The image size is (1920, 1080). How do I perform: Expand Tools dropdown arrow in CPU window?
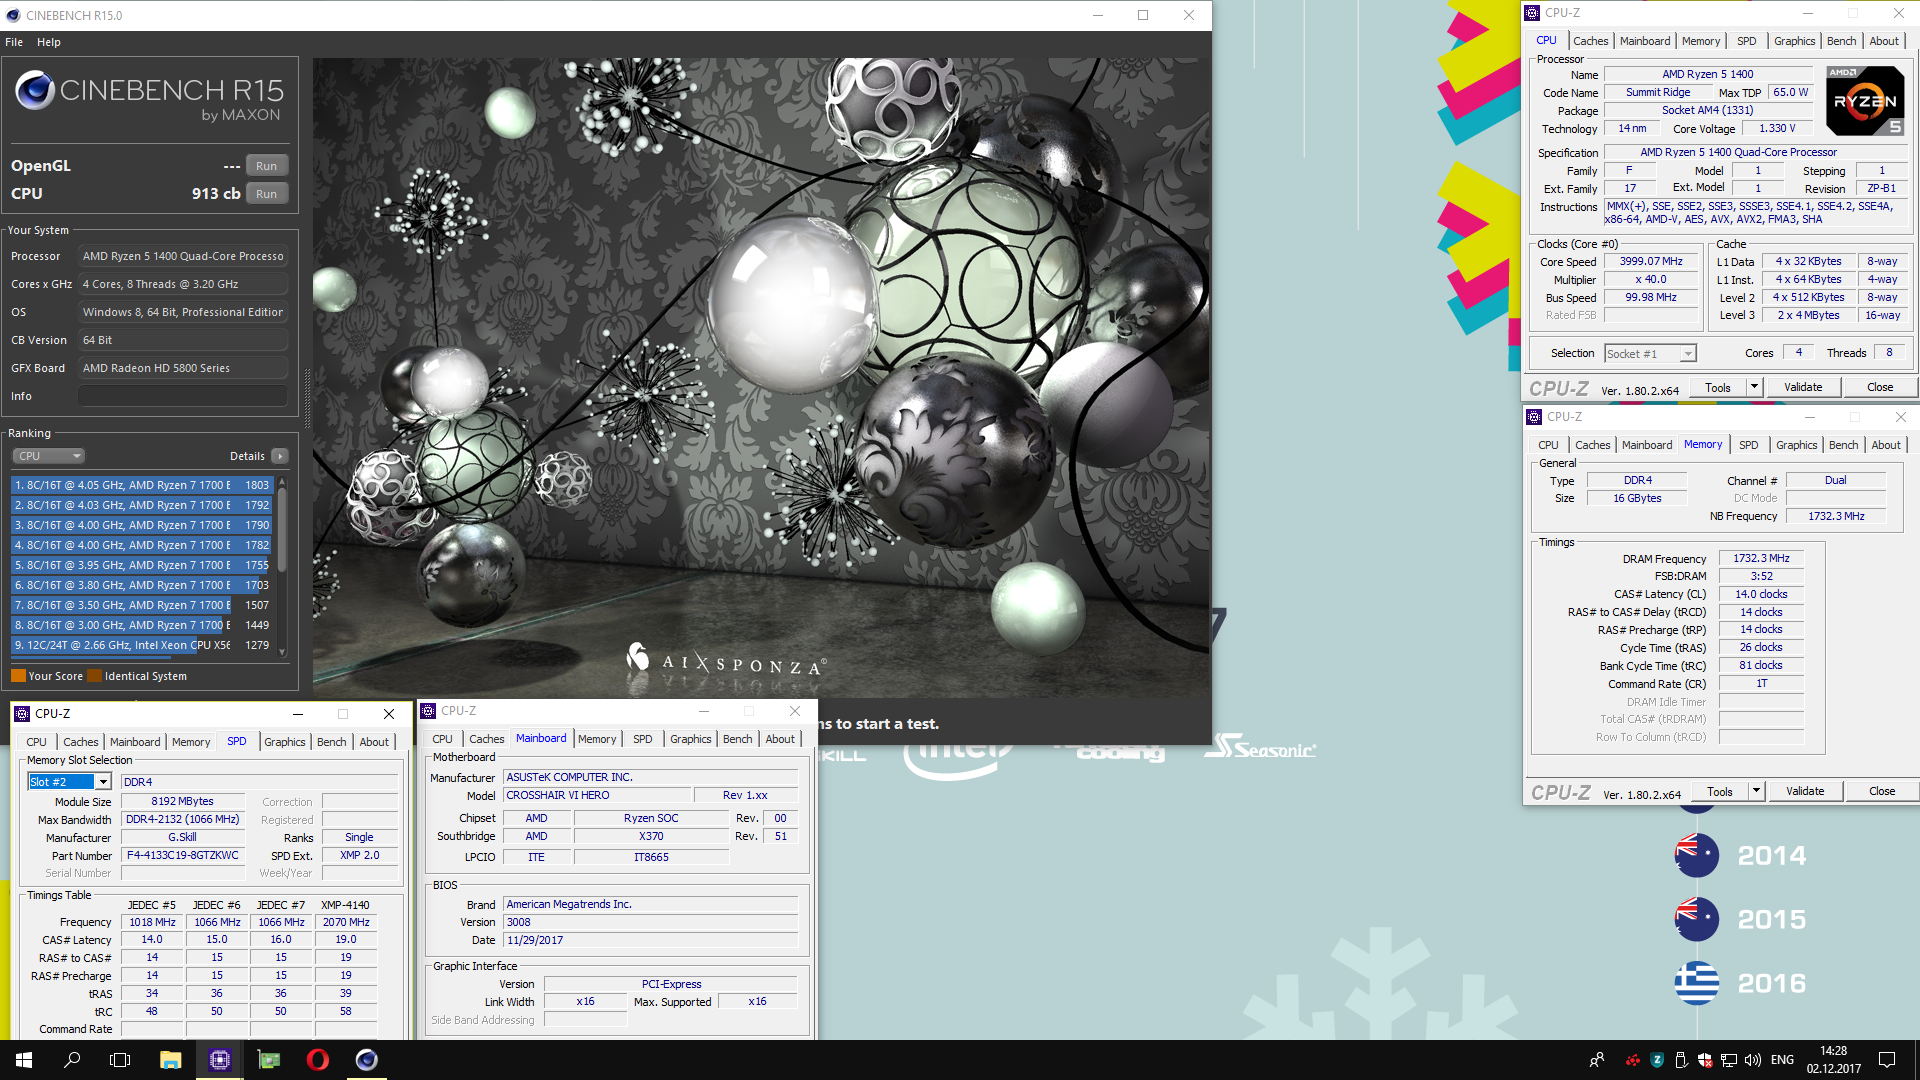click(1753, 387)
